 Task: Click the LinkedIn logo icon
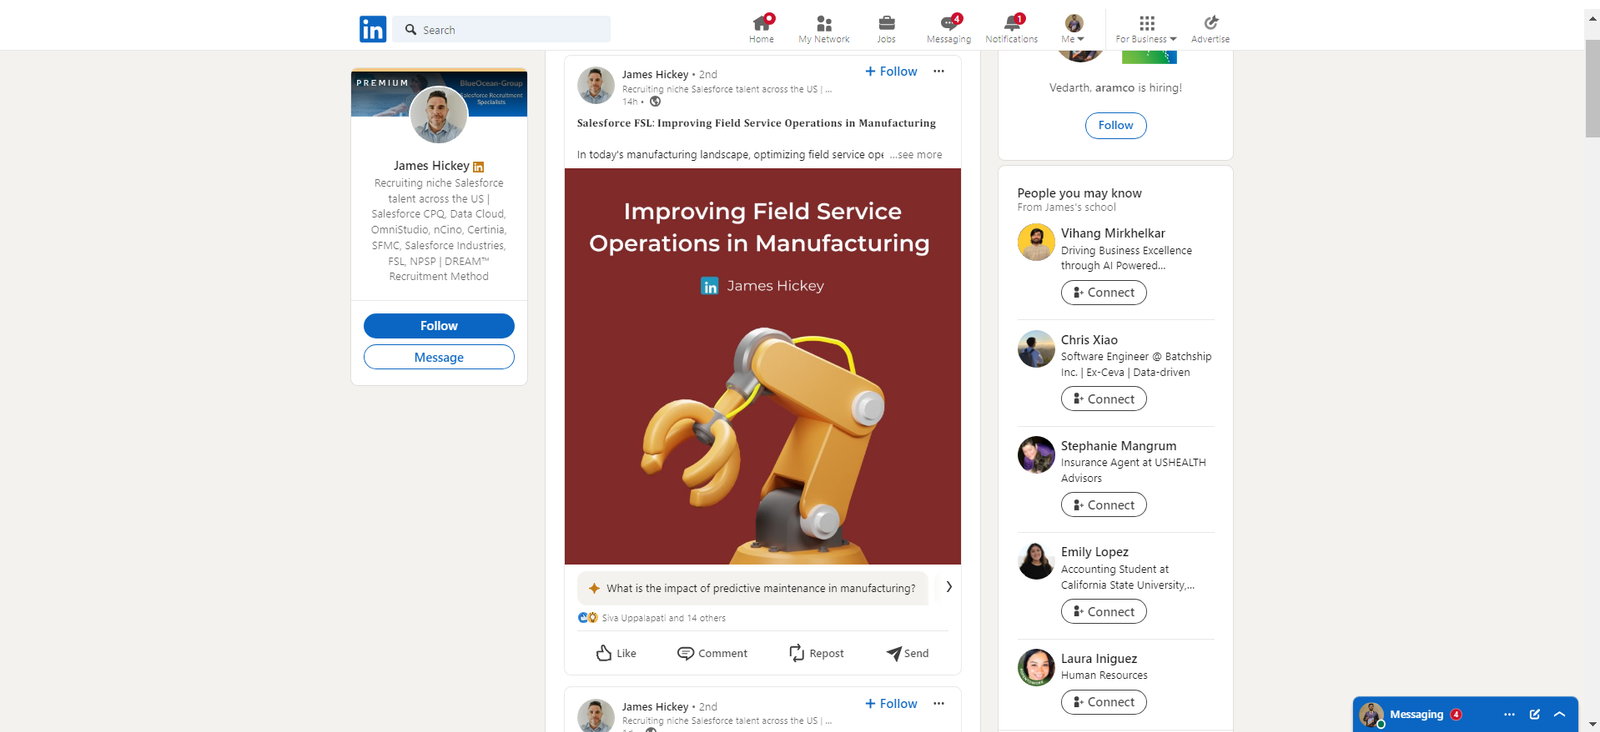coord(372,29)
